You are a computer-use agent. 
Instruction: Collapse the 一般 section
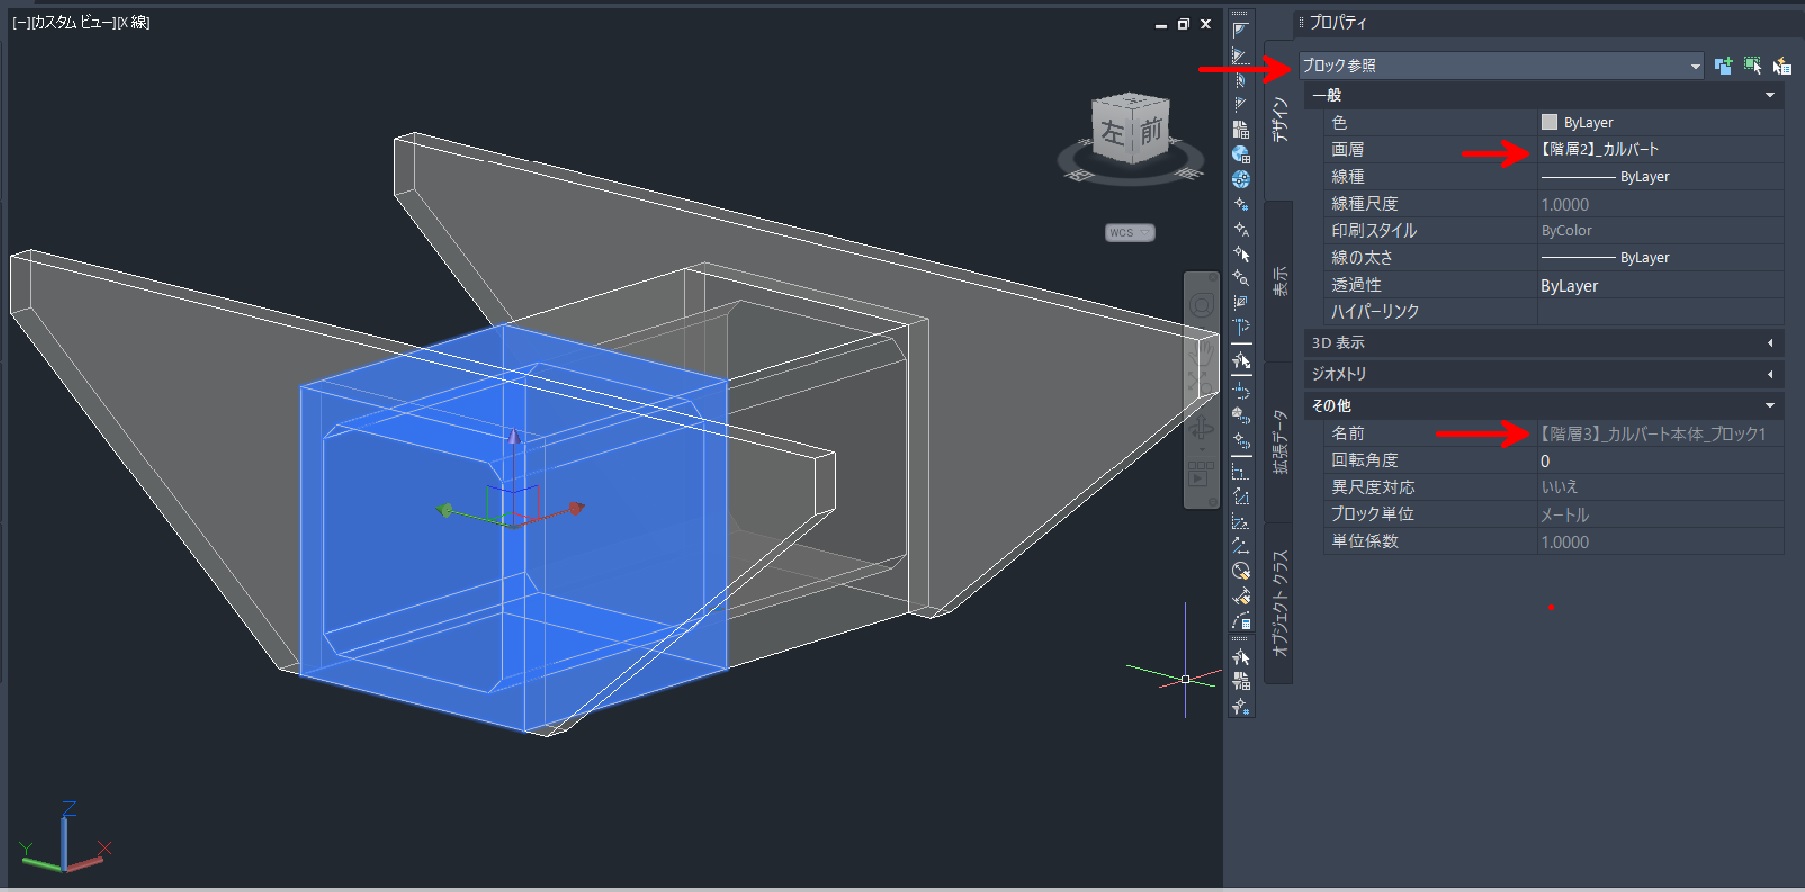[1770, 95]
